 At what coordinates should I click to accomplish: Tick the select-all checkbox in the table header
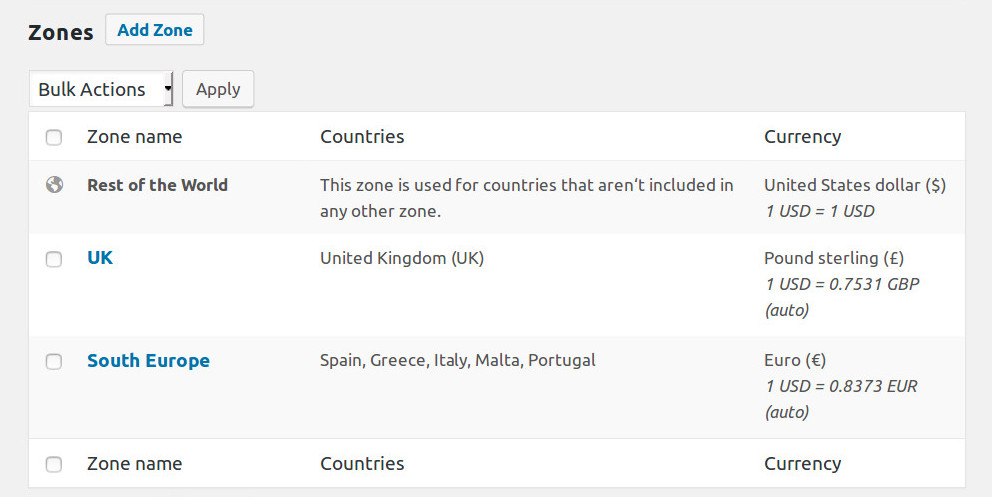54,137
